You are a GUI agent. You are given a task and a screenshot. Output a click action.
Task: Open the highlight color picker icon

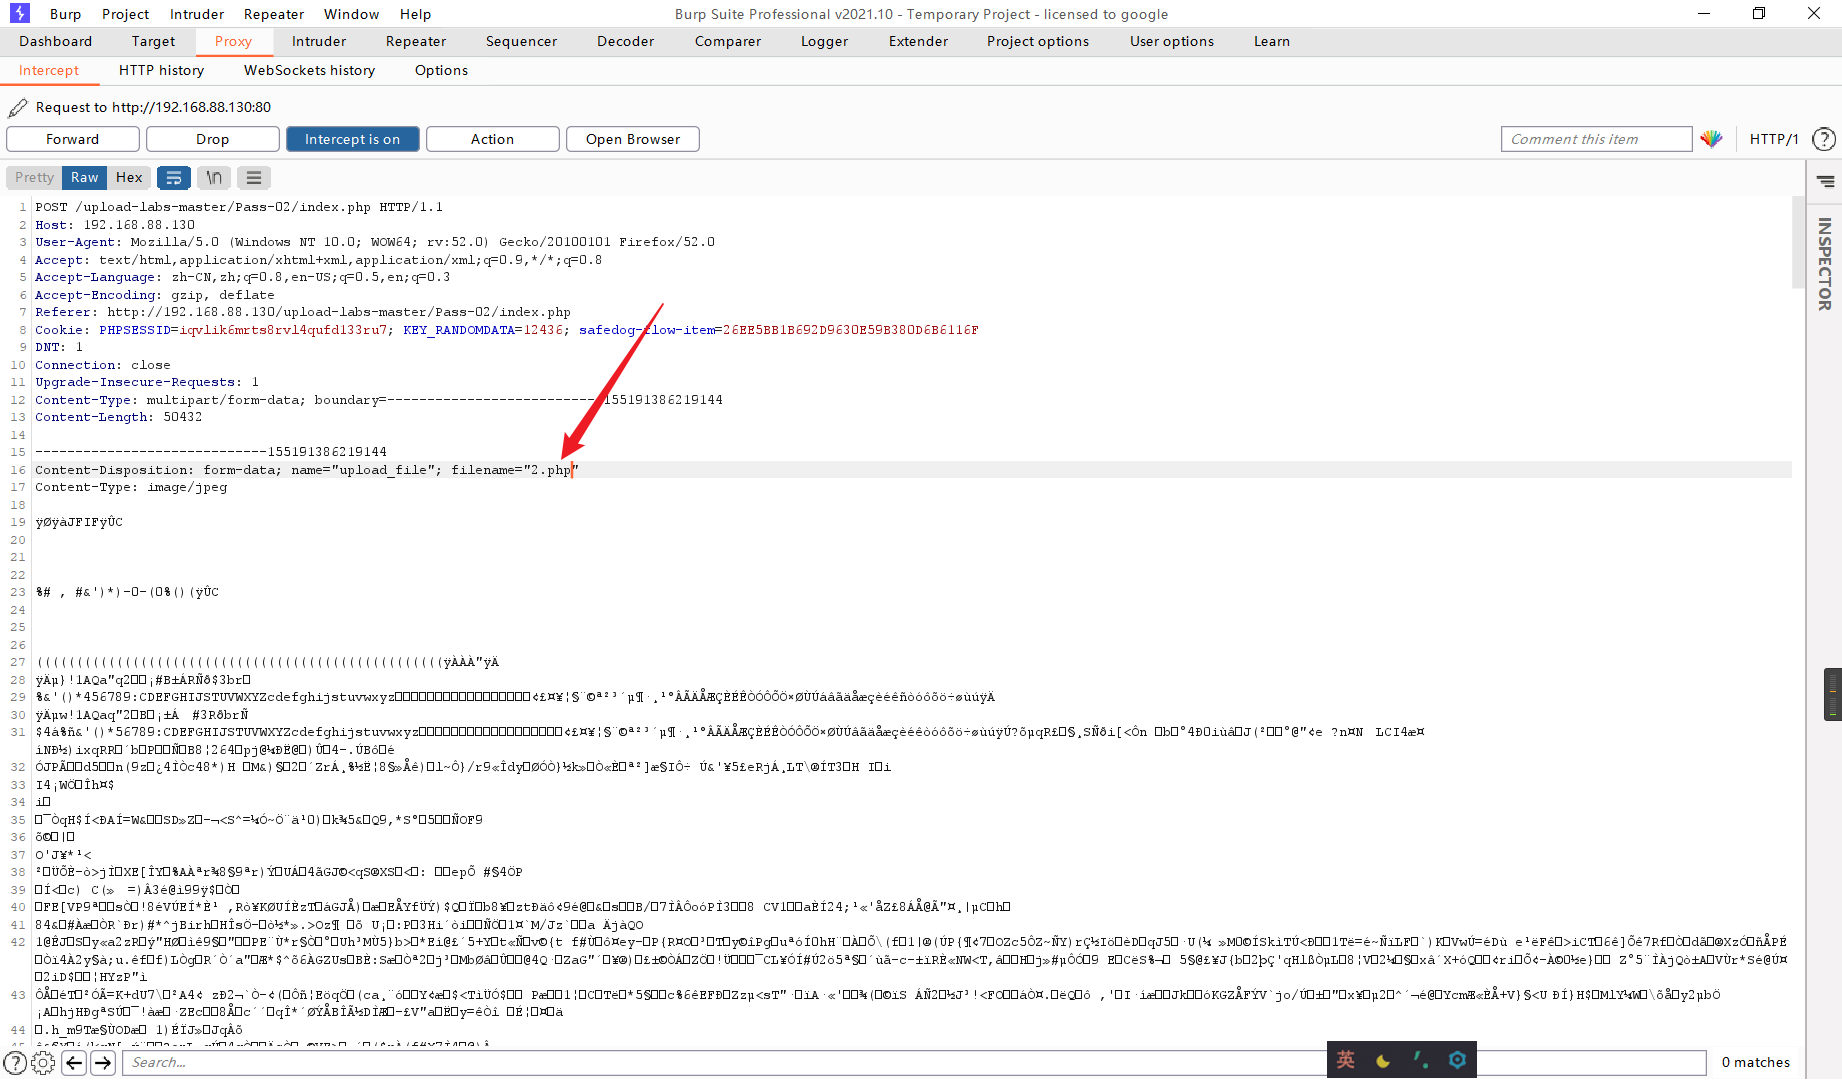click(1711, 139)
